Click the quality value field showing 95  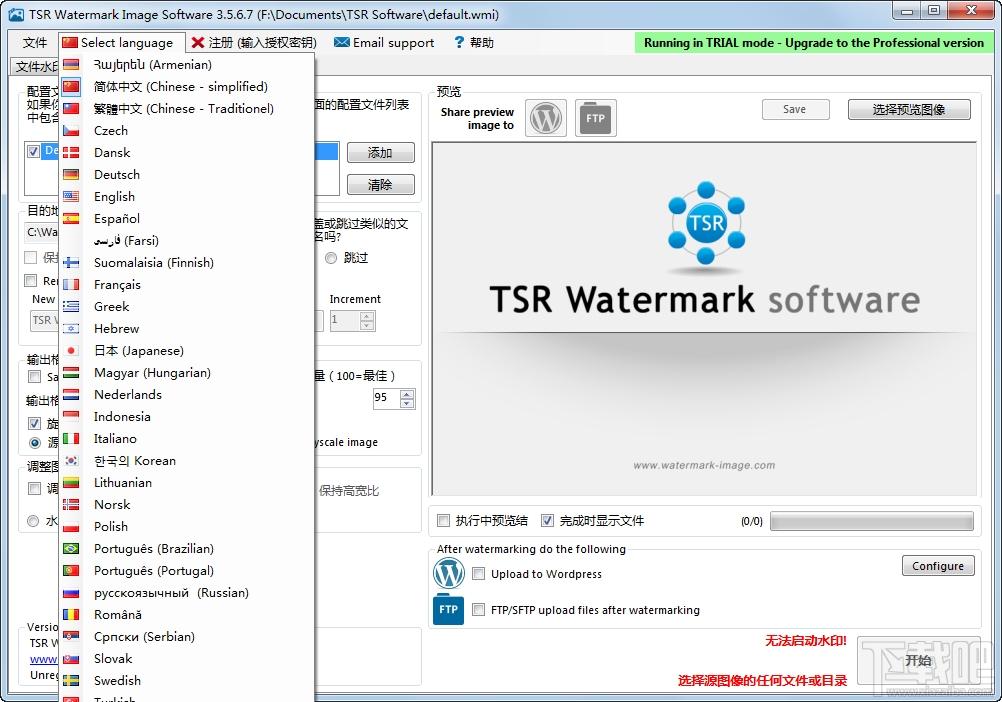pyautogui.click(x=386, y=398)
